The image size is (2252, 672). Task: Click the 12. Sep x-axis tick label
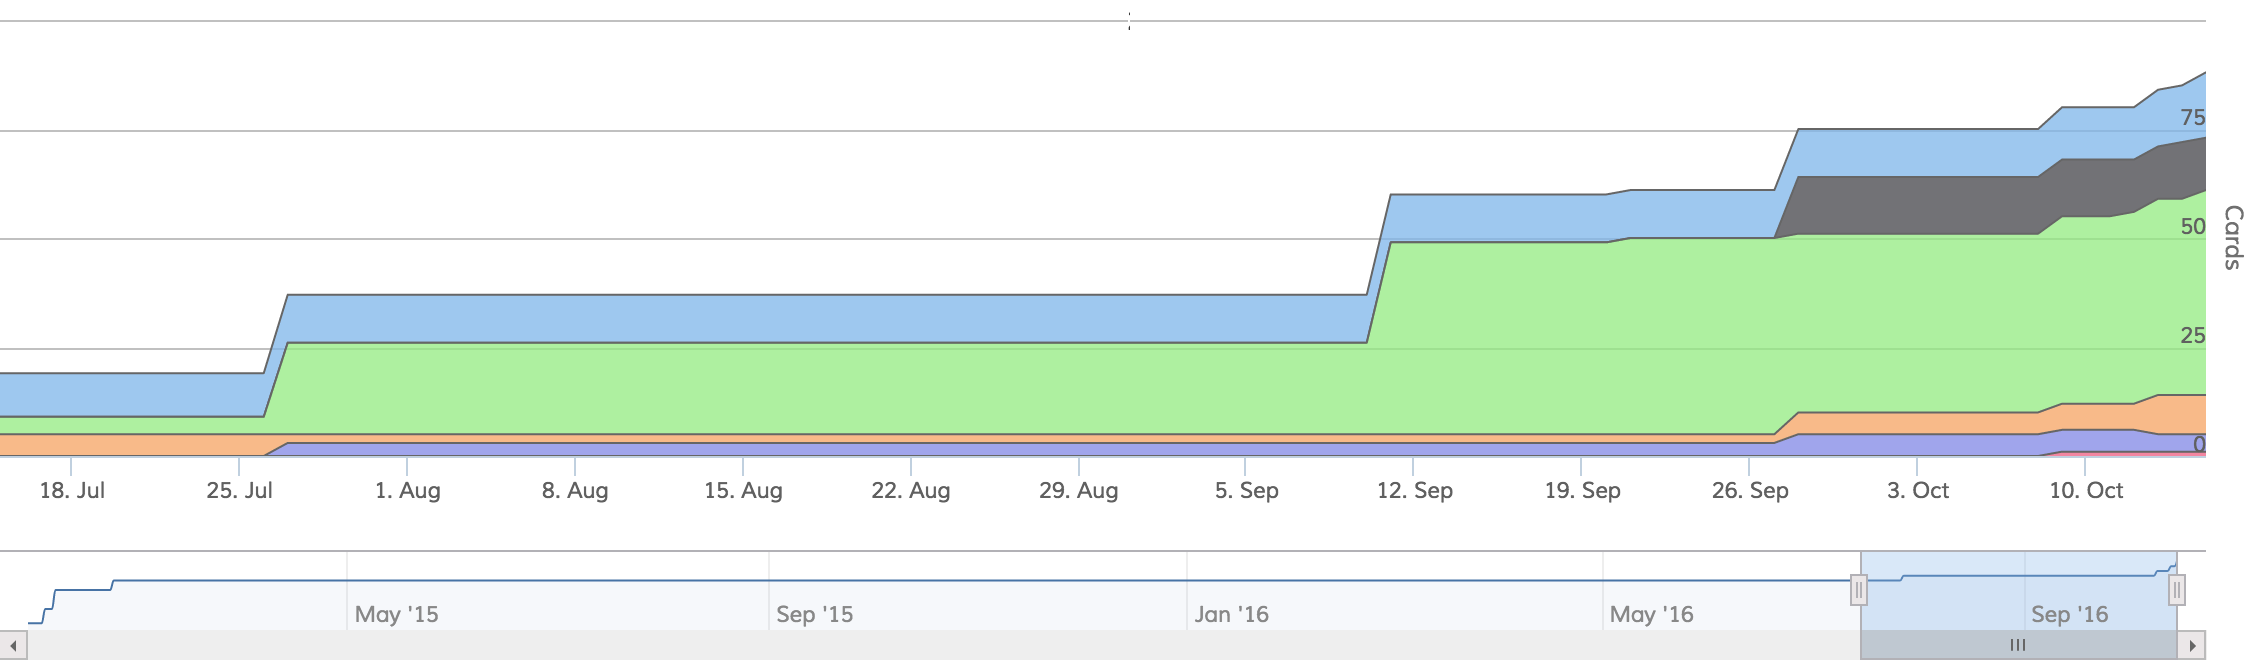(1415, 490)
